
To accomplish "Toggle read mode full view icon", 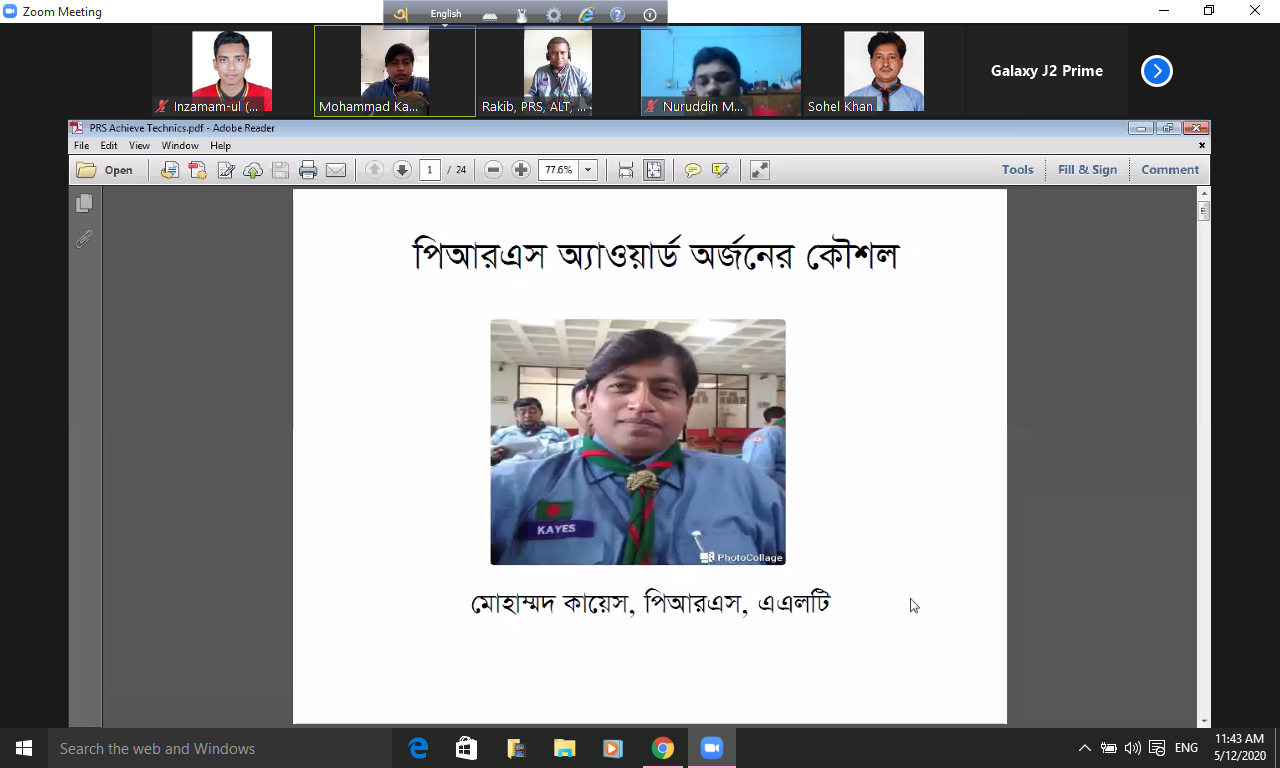I will point(760,170).
